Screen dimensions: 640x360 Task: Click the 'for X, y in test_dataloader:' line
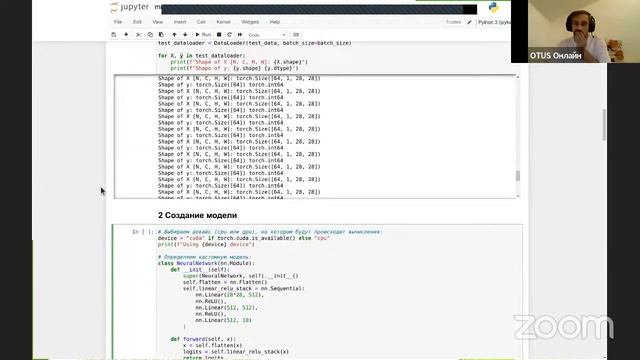(202, 56)
